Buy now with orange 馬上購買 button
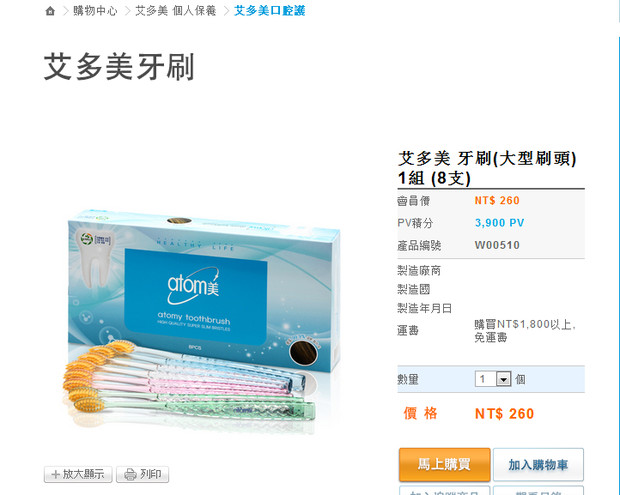This screenshot has height=495, width=620. (444, 464)
